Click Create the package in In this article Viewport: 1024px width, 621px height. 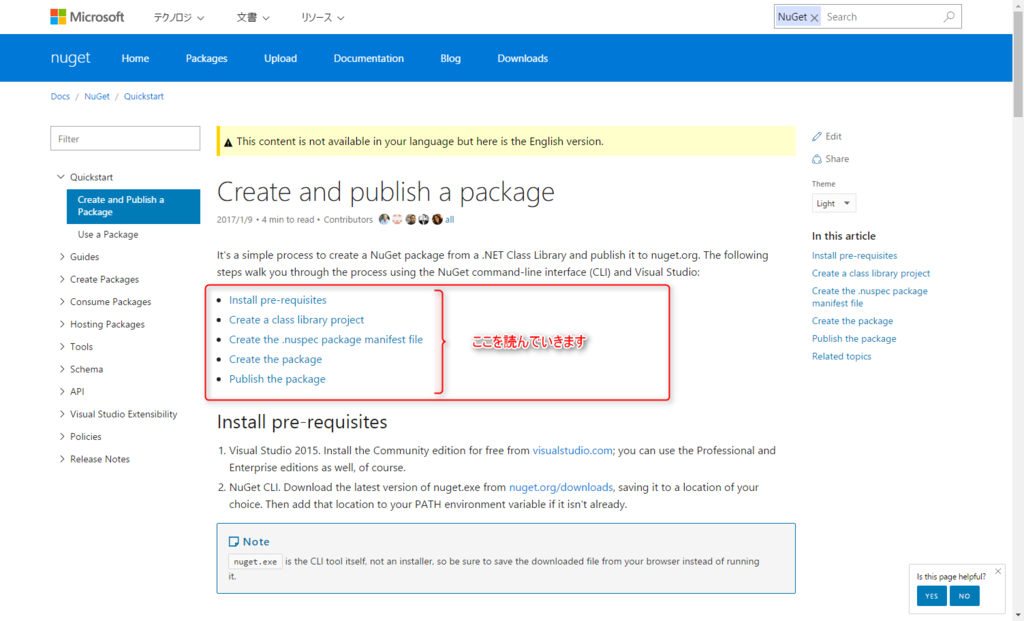tap(852, 321)
